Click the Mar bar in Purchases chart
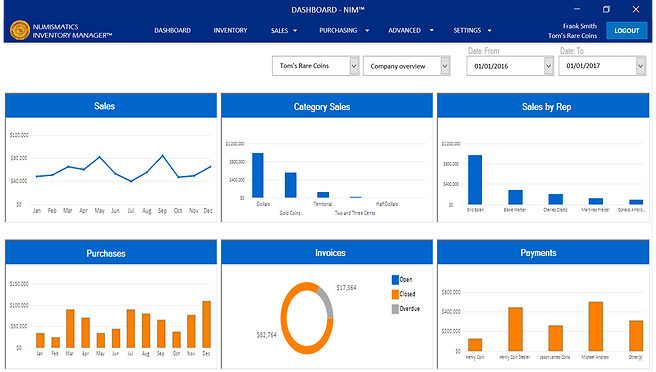Screen dimensions: 656x372 pyautogui.click(x=70, y=328)
